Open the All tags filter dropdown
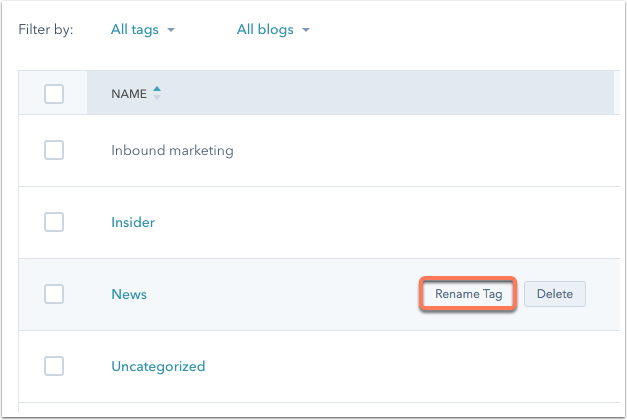 click(x=143, y=30)
